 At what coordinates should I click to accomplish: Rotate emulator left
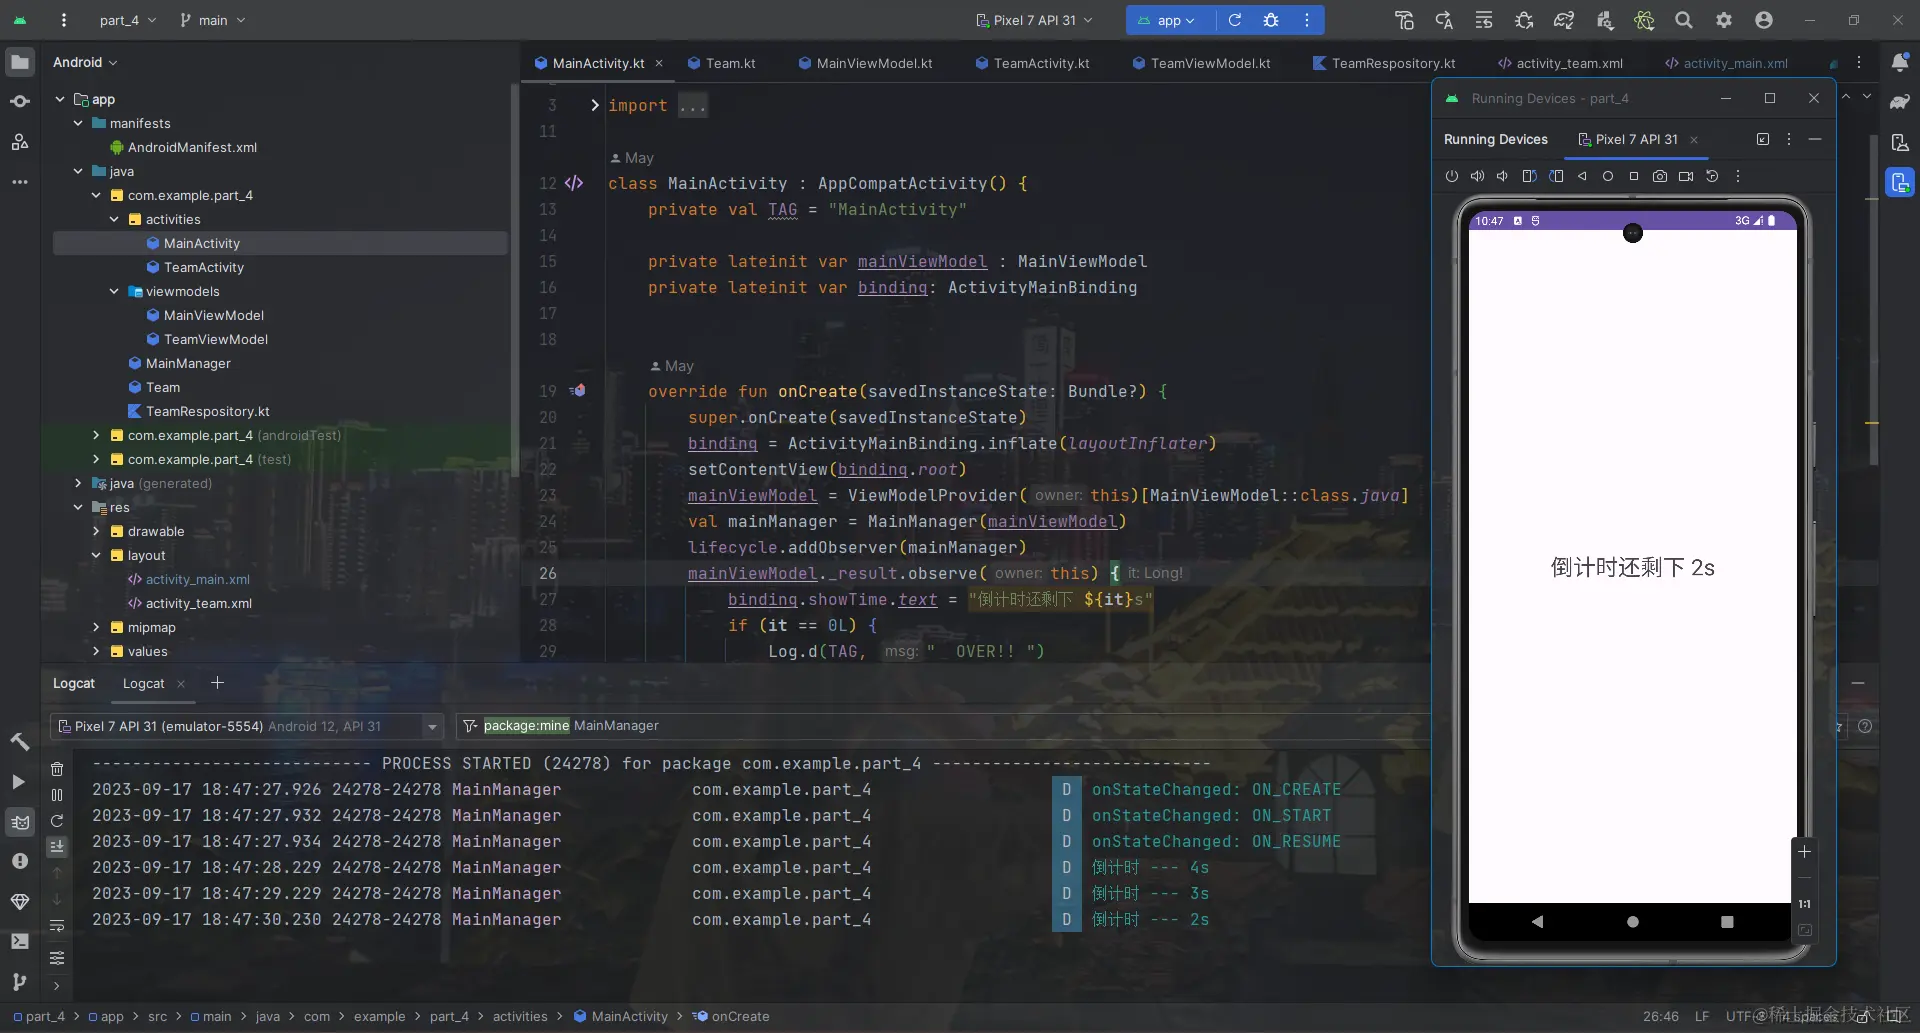tap(1529, 176)
